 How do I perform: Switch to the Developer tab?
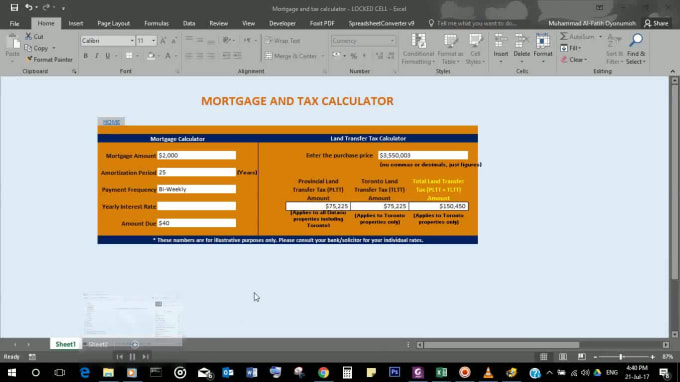pyautogui.click(x=282, y=23)
